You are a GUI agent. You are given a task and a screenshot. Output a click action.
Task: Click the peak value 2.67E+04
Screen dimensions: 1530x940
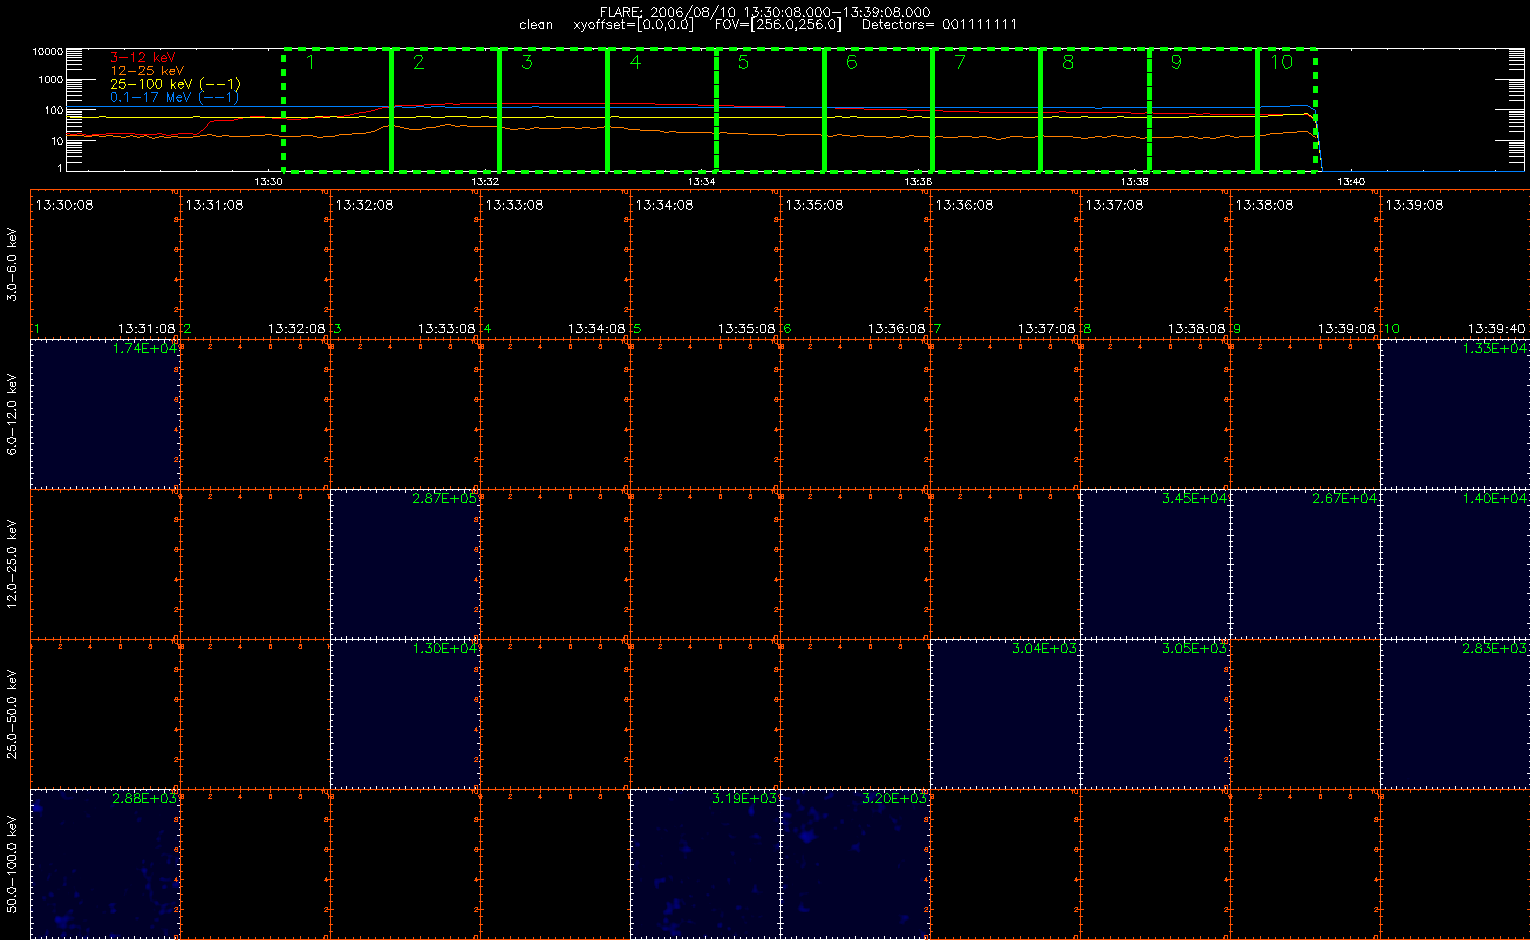[x=1345, y=498]
